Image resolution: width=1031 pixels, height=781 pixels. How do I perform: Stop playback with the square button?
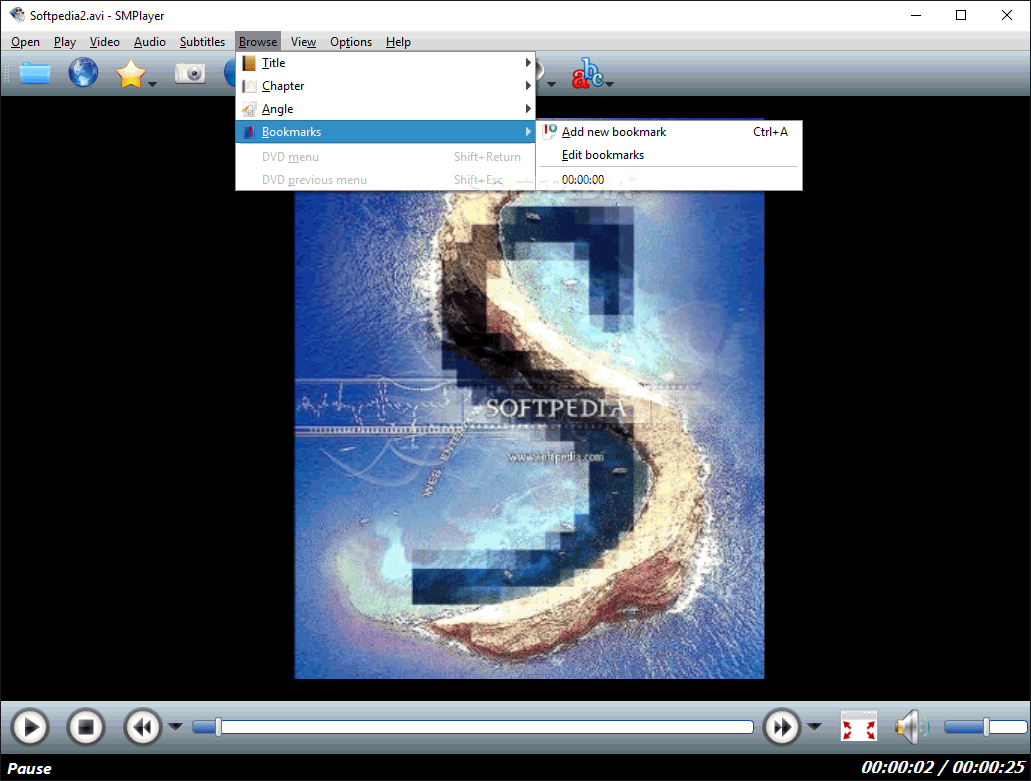[86, 727]
